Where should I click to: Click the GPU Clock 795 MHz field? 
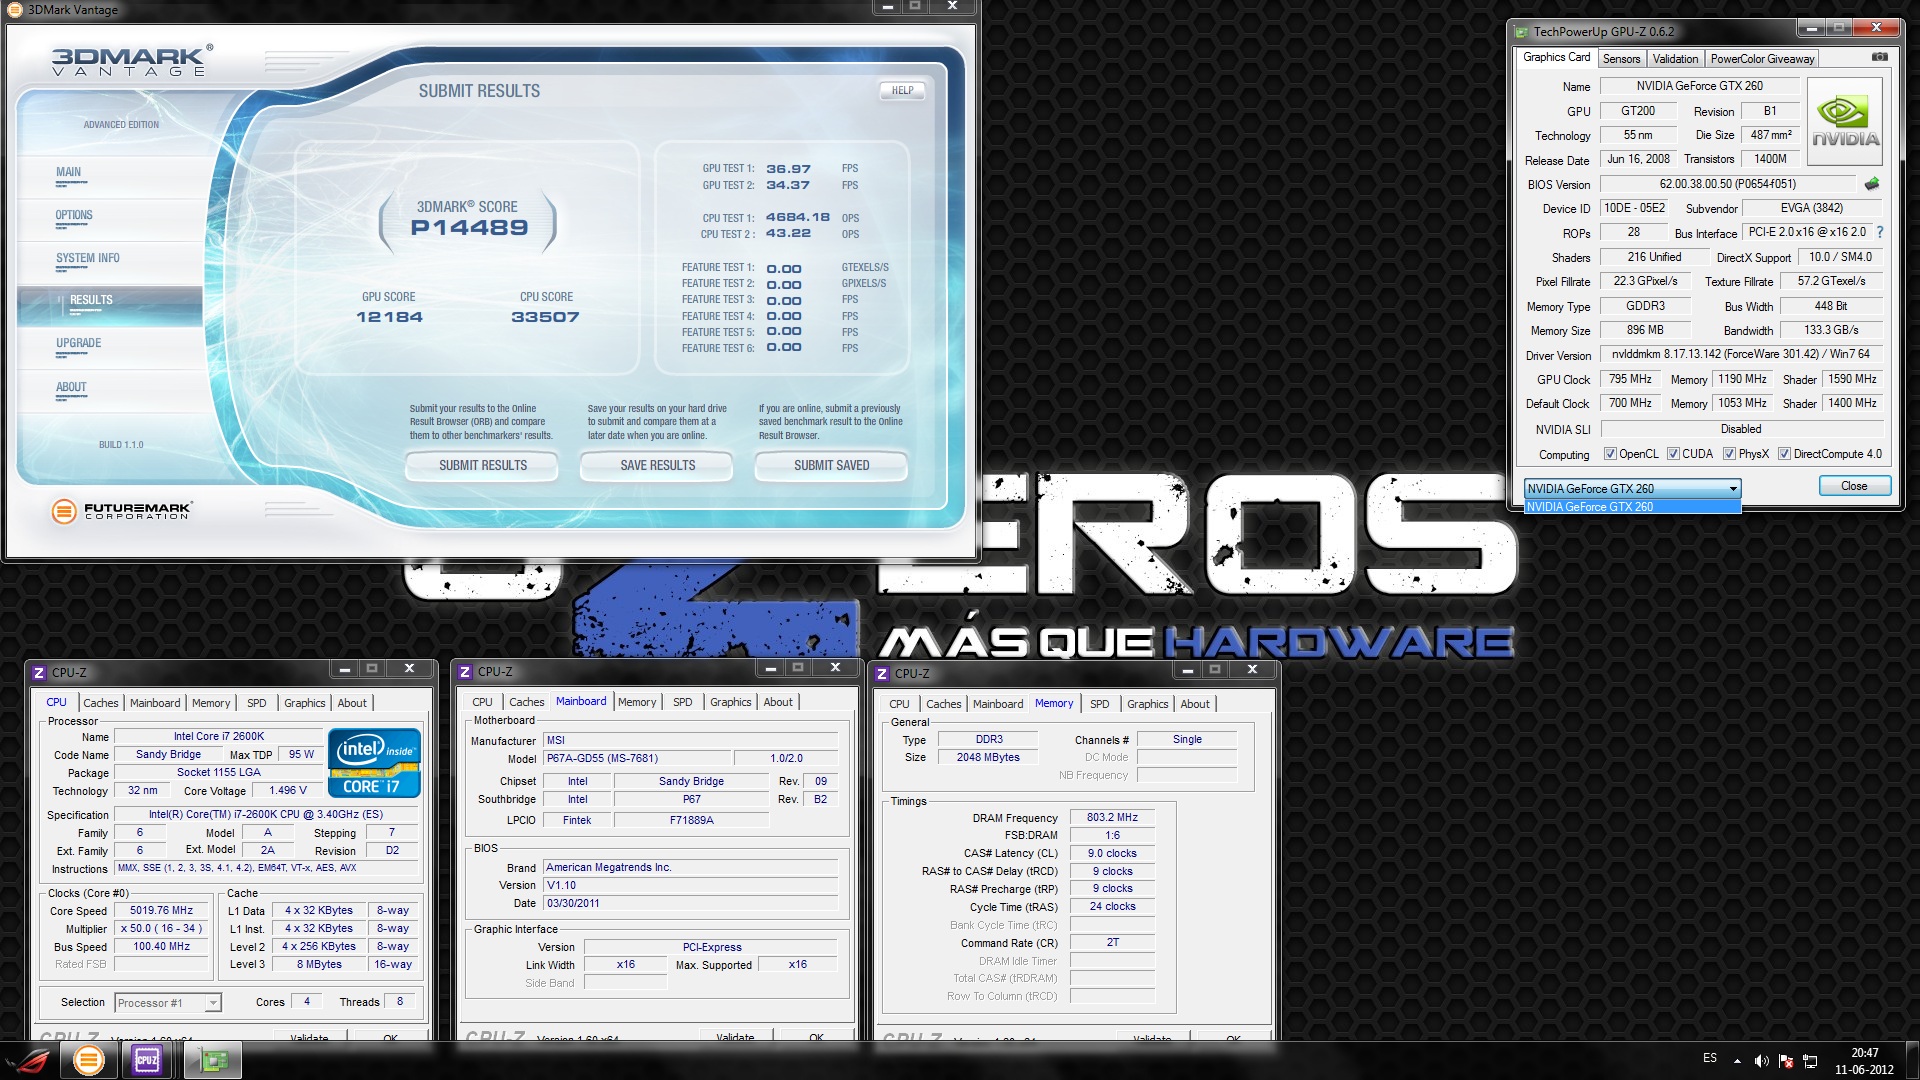pyautogui.click(x=1630, y=380)
